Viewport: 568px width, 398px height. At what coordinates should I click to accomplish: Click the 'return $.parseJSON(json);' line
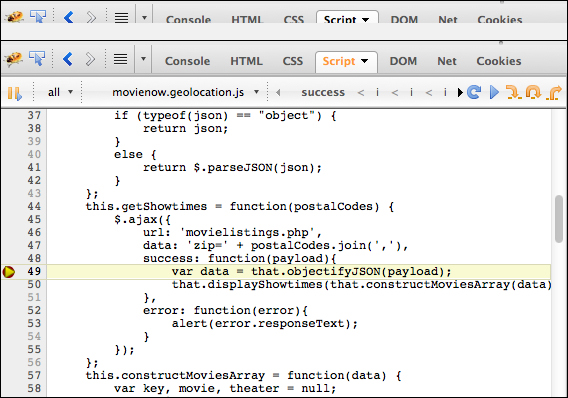[232, 168]
